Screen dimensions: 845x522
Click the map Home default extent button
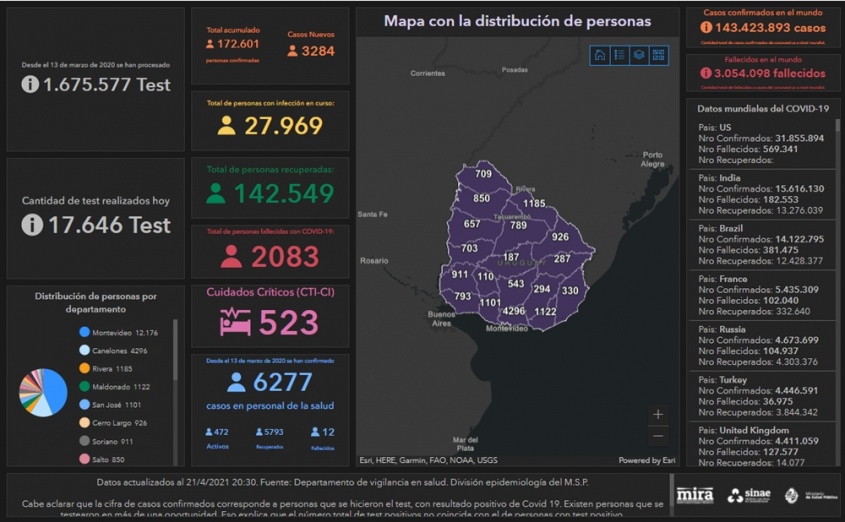(599, 56)
